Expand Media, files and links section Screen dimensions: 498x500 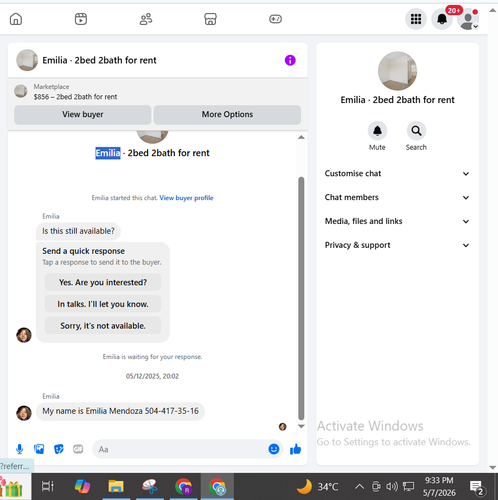click(397, 221)
